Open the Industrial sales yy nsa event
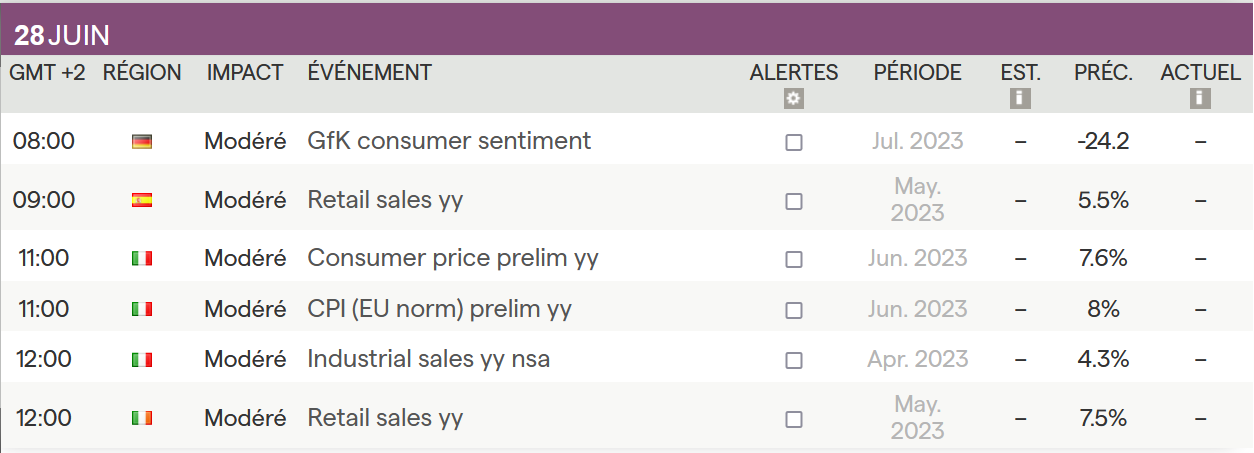This screenshot has width=1254, height=453. [x=428, y=358]
